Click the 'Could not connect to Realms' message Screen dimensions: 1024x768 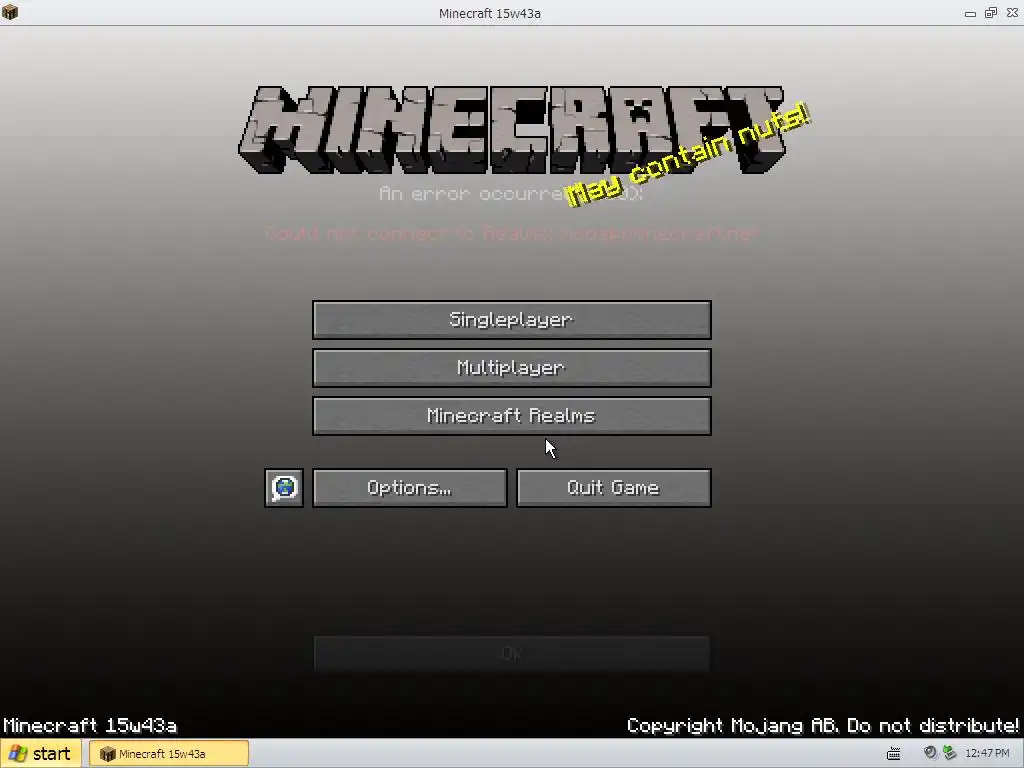coord(512,233)
